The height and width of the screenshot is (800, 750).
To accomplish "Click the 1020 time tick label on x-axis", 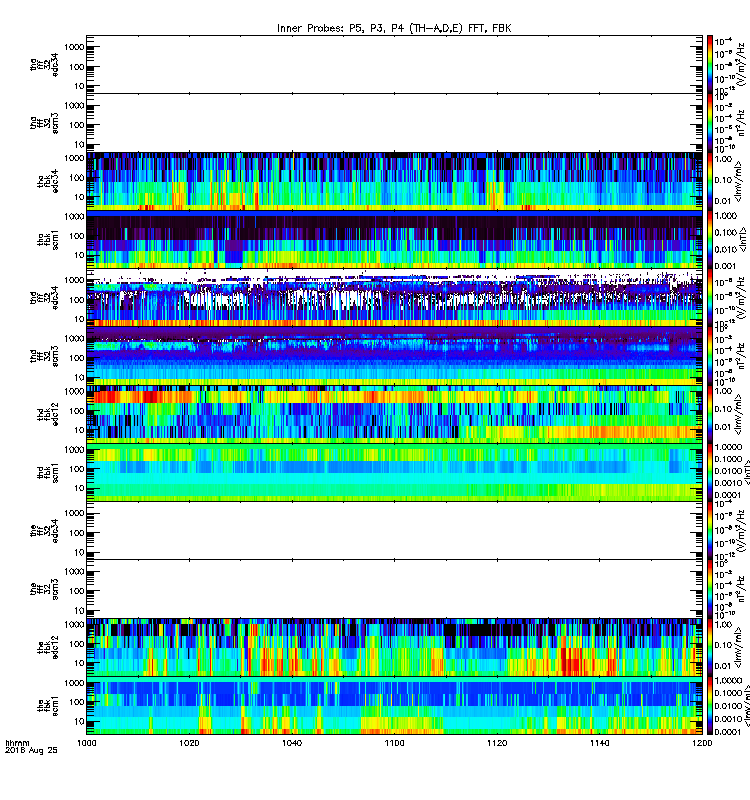I will click(189, 743).
